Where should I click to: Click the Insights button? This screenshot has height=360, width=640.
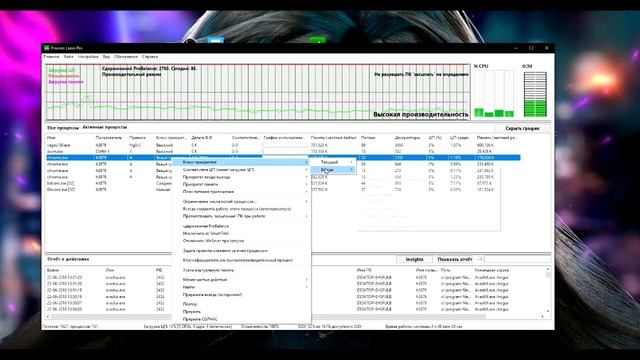tap(414, 259)
